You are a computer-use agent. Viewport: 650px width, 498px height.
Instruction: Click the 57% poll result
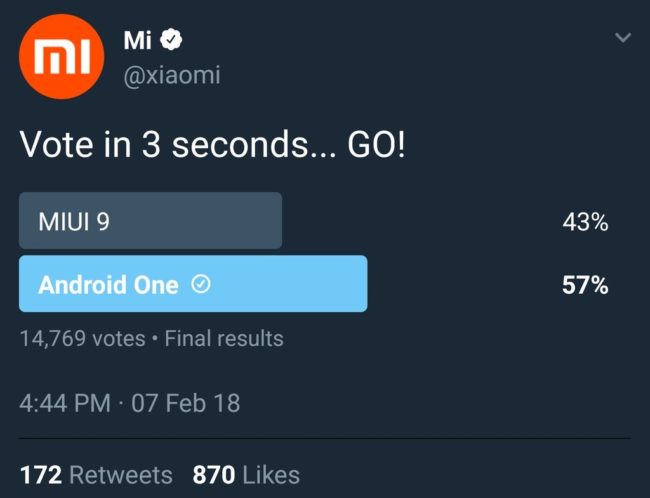tap(585, 285)
